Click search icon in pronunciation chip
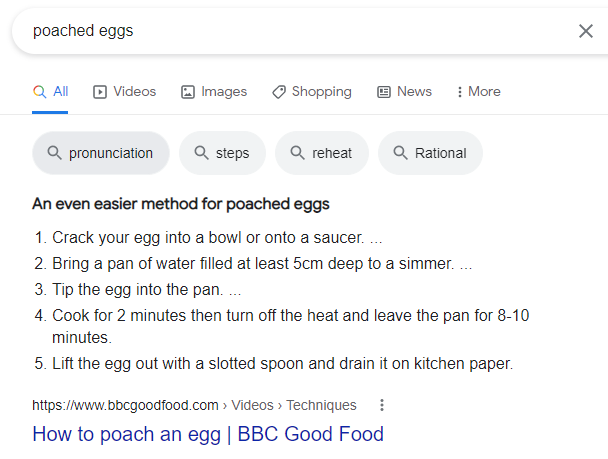Viewport: 608px width, 459px height. (54, 153)
